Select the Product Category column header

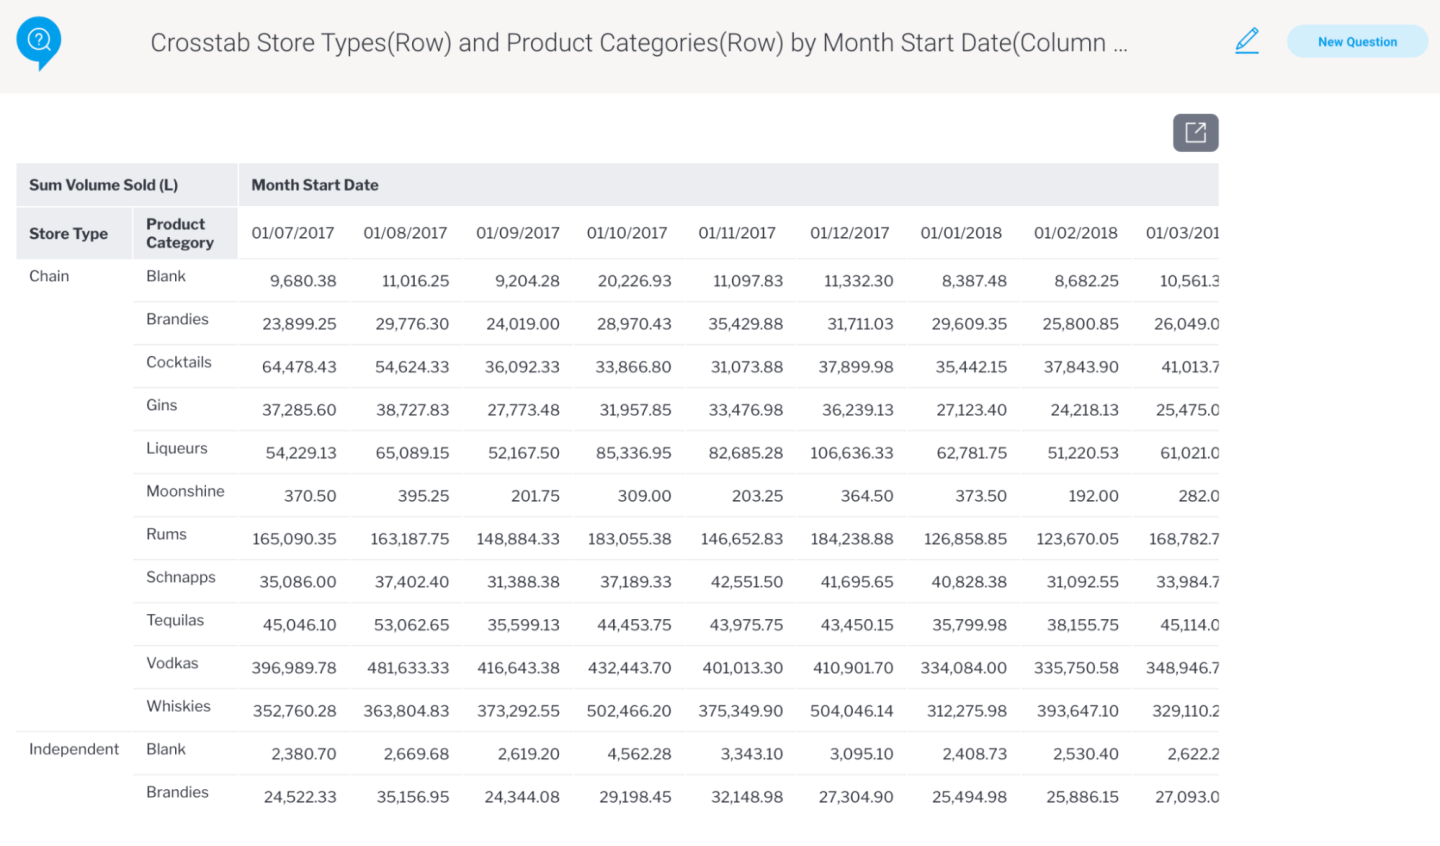tap(180, 233)
